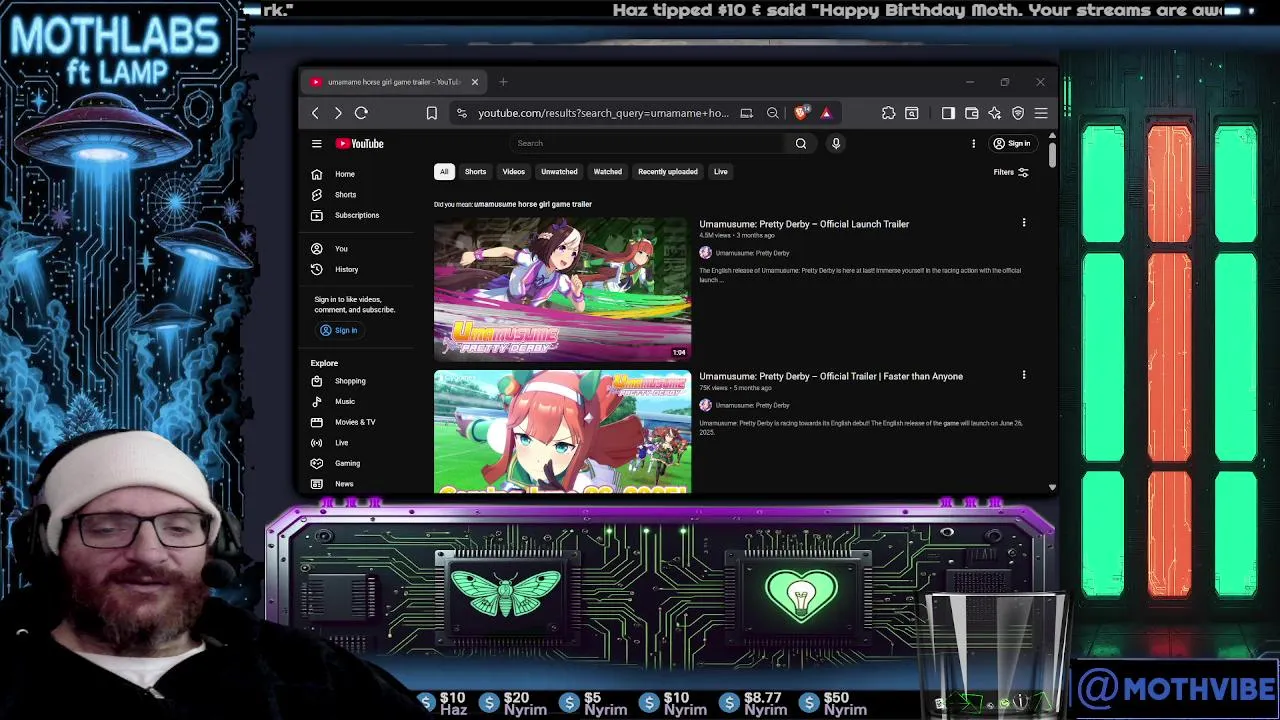Select the Watched filter chip
This screenshot has height=720, width=1280.
point(607,172)
